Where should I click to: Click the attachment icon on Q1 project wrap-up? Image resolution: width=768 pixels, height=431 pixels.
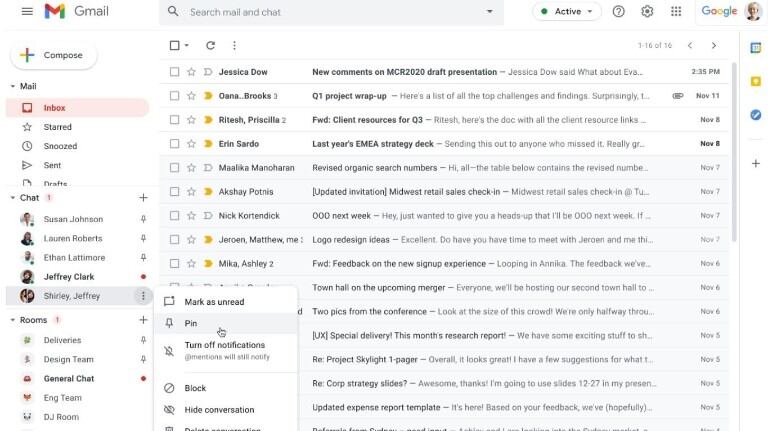pos(678,96)
